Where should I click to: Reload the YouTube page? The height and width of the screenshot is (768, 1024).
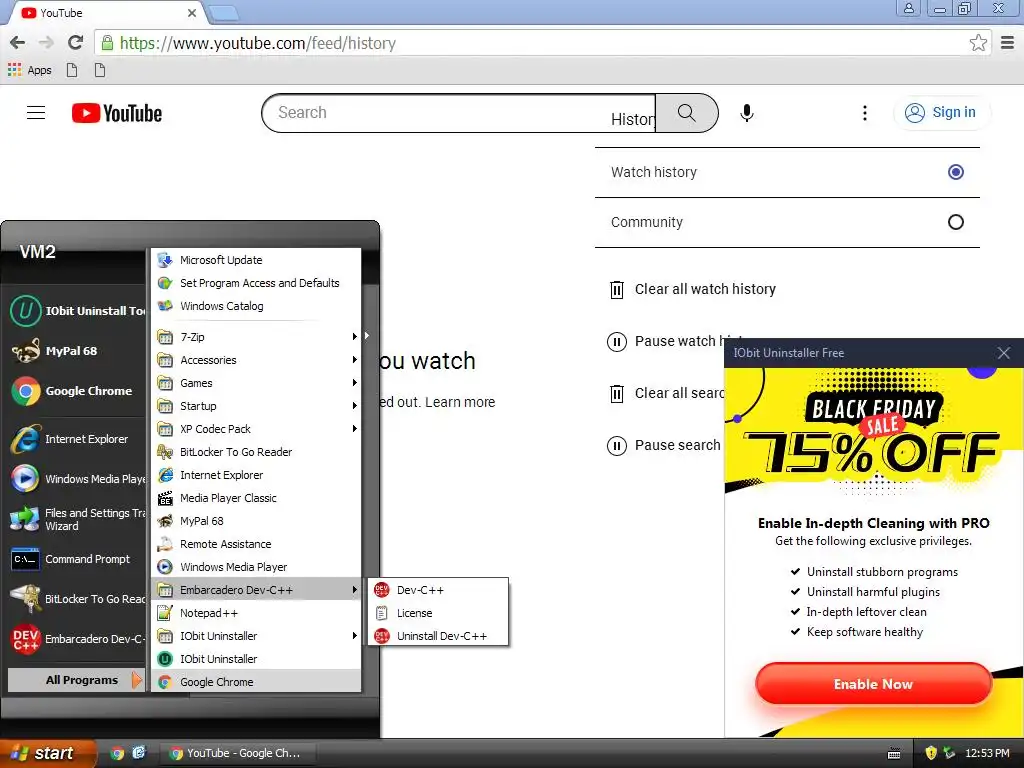pos(76,43)
